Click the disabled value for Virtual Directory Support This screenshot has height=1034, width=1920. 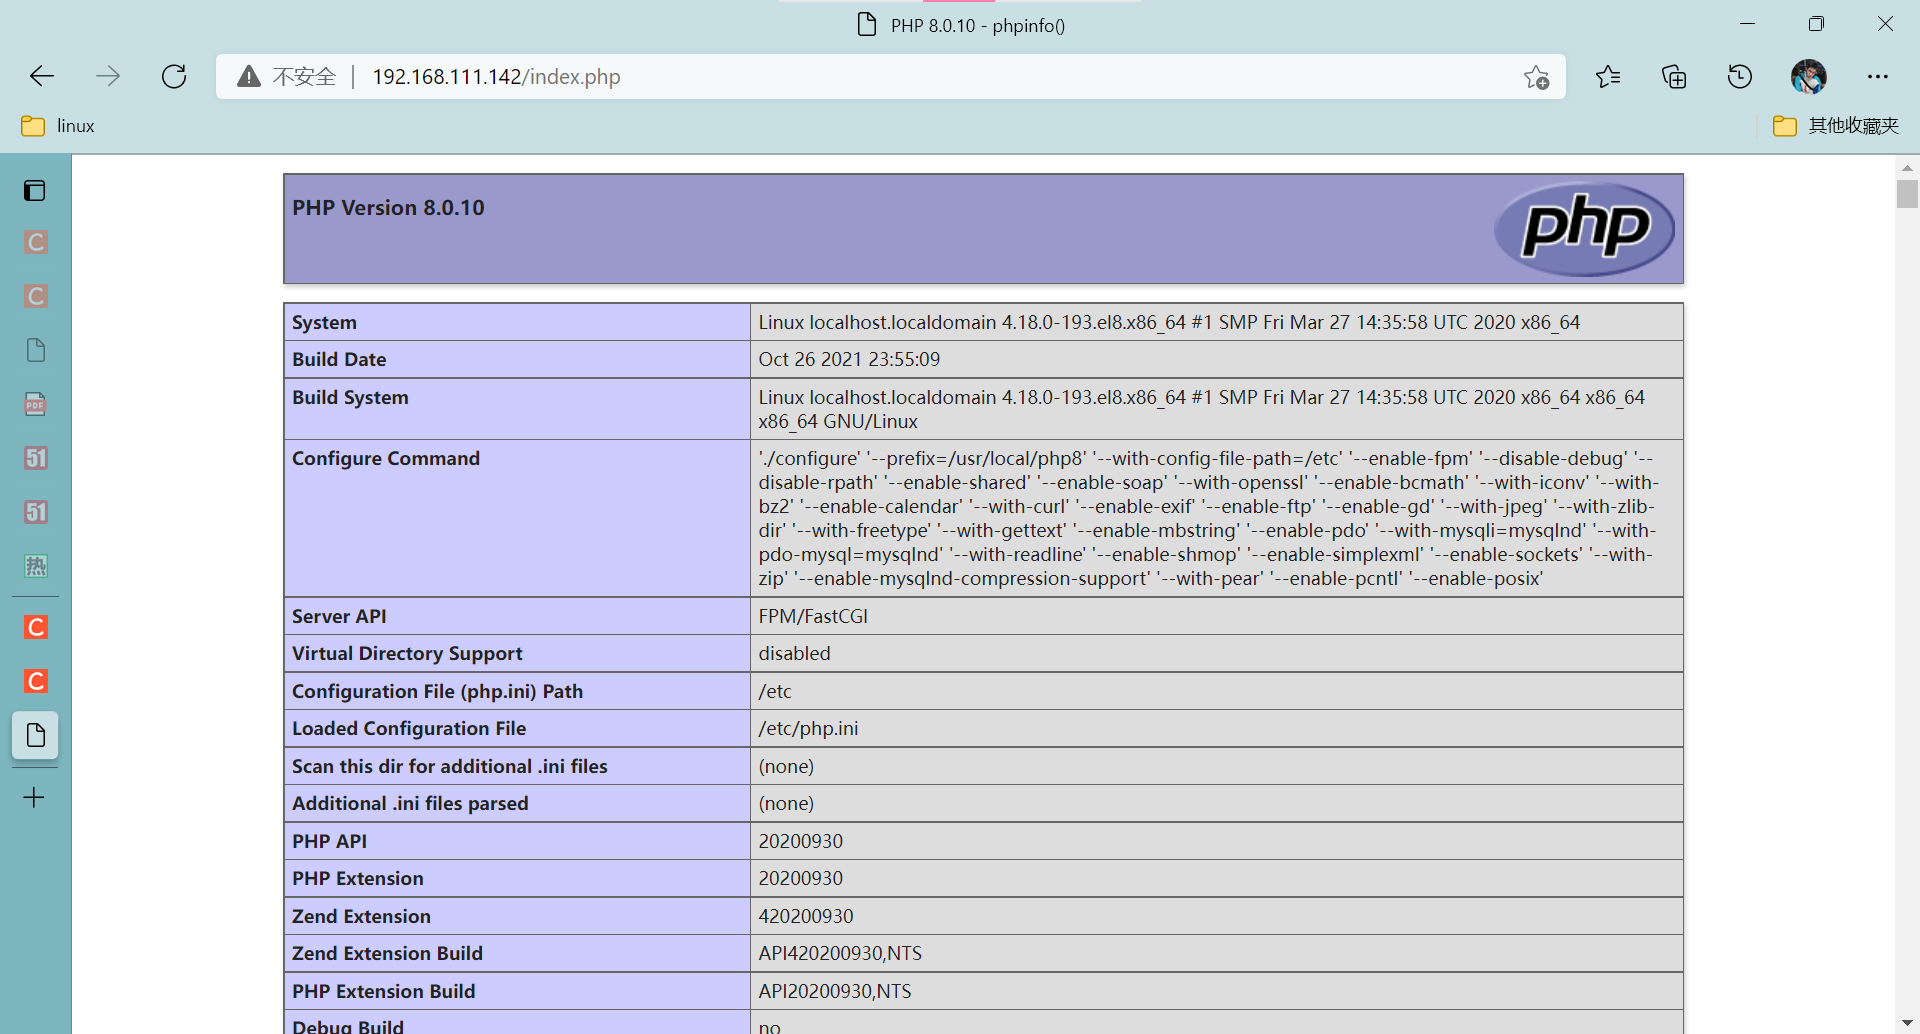[794, 653]
